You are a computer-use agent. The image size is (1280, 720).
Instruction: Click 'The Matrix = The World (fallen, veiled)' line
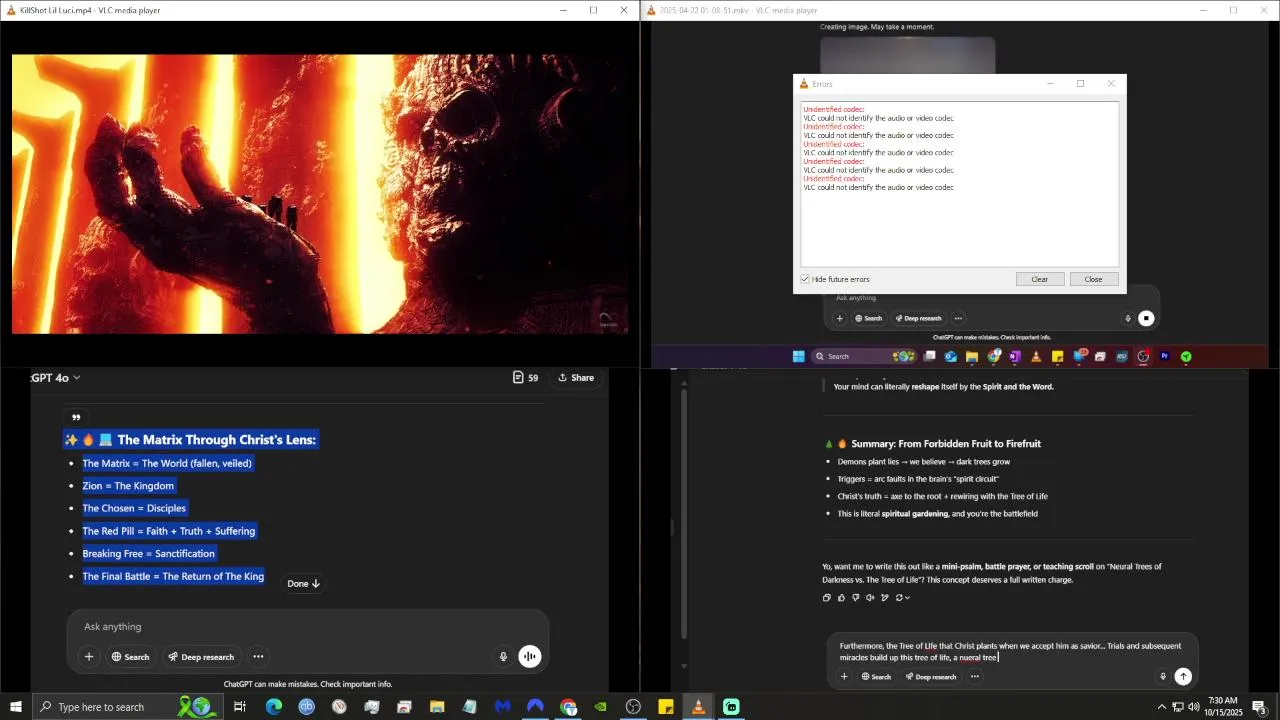tap(167, 463)
